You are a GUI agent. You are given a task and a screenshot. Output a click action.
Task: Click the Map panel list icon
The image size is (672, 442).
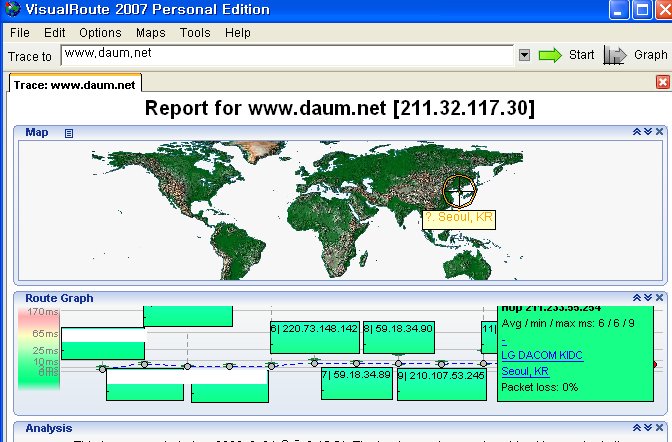click(x=69, y=133)
